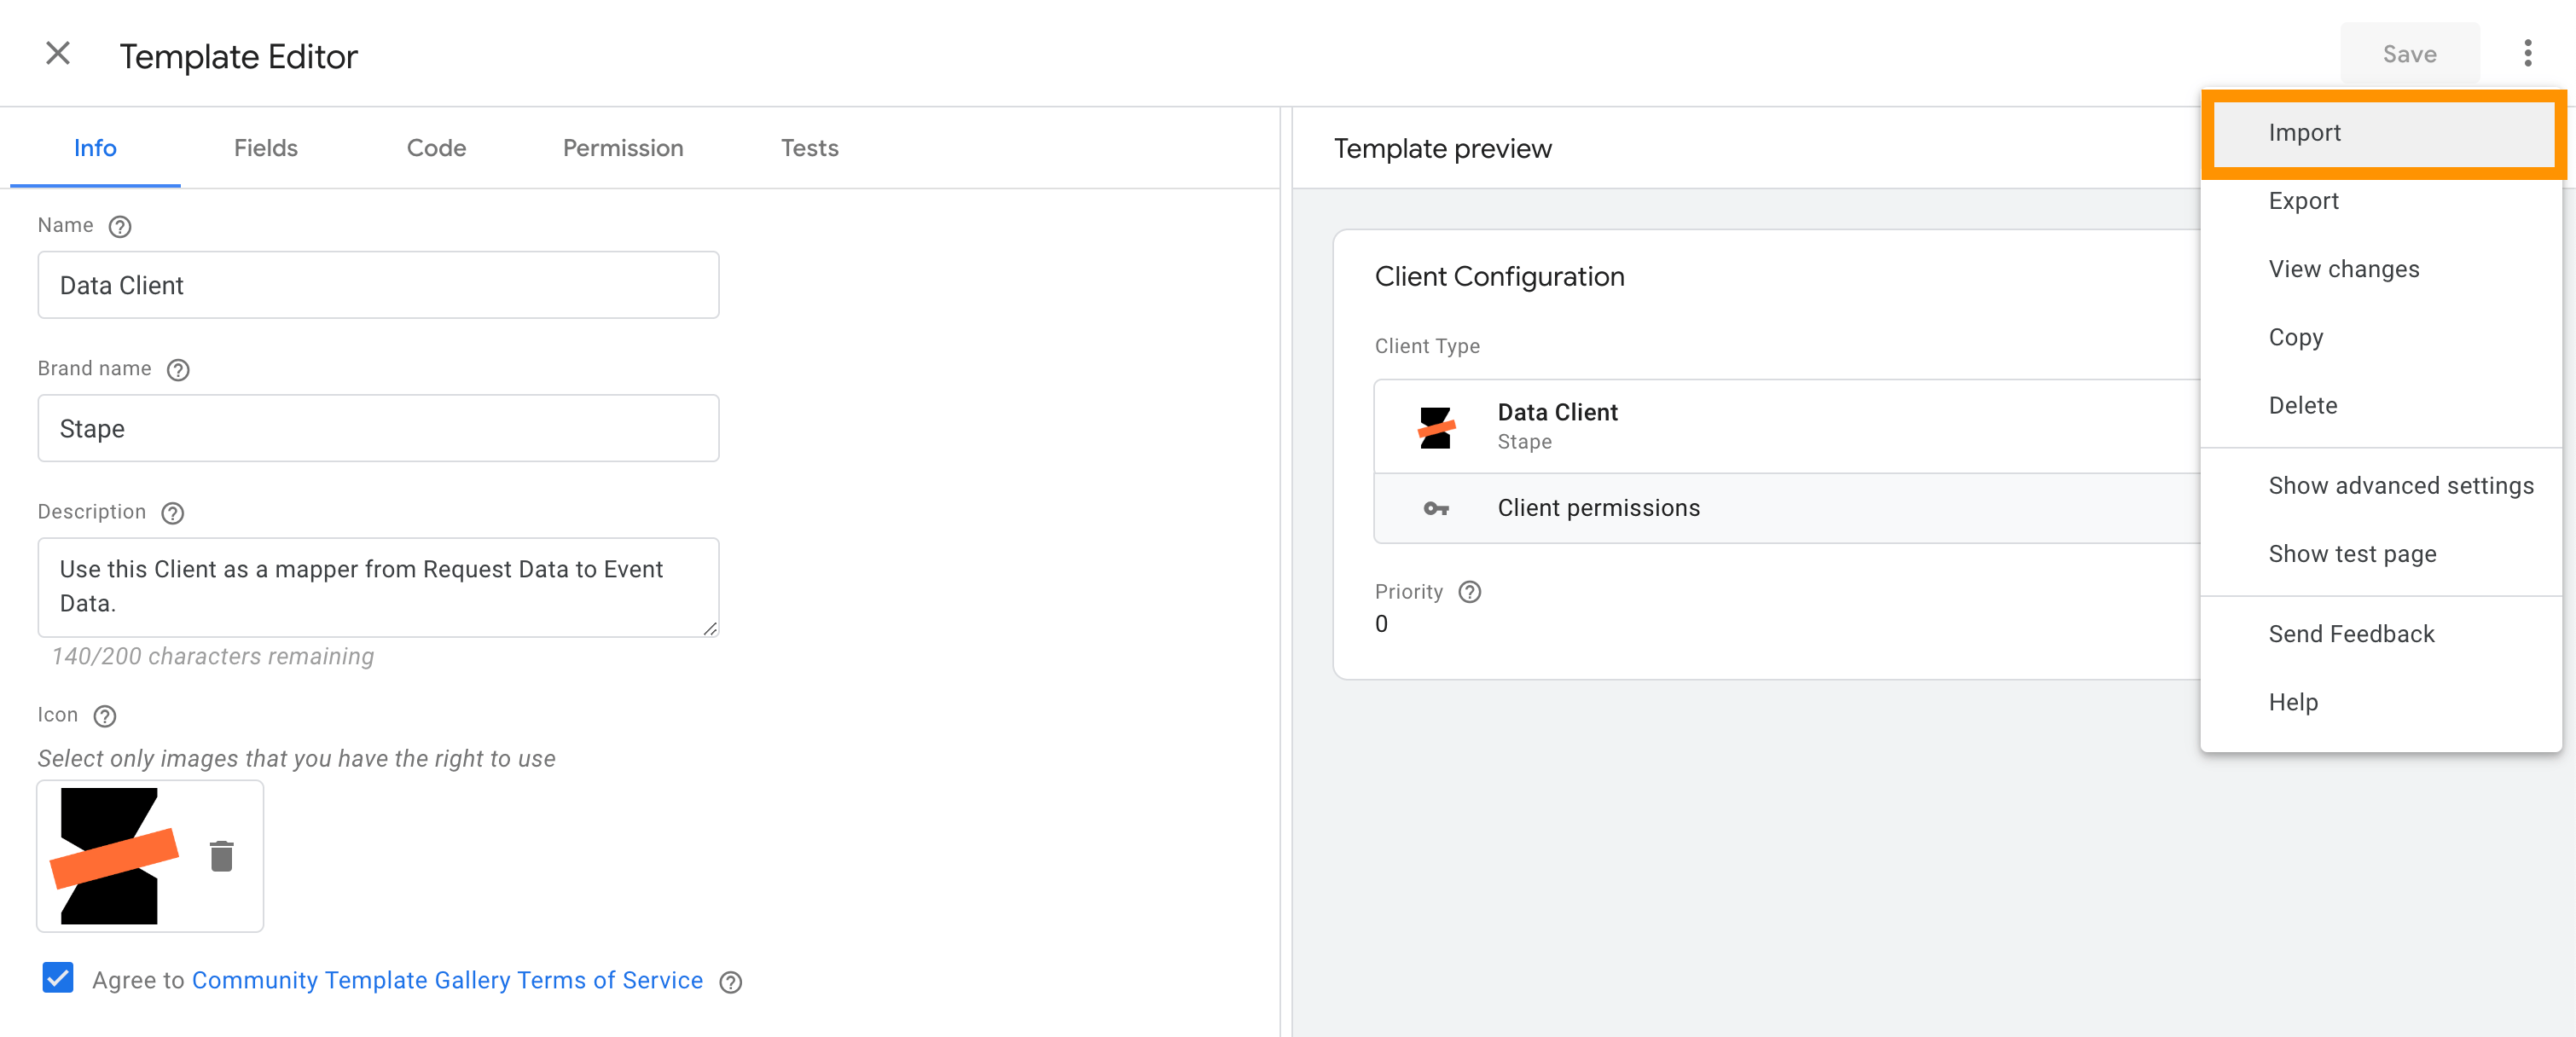The image size is (2576, 1037).
Task: Click the description textarea resize handle
Action: 709,628
